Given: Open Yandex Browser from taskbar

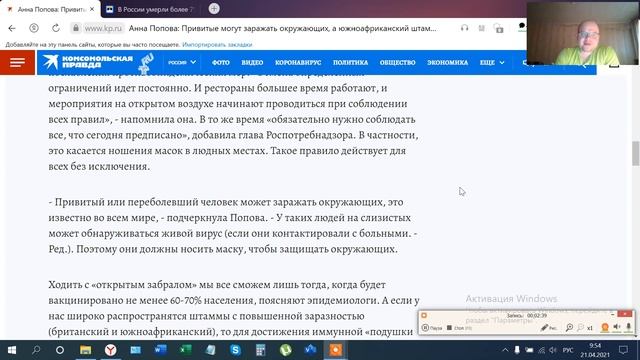Looking at the screenshot, I should [x=110, y=350].
